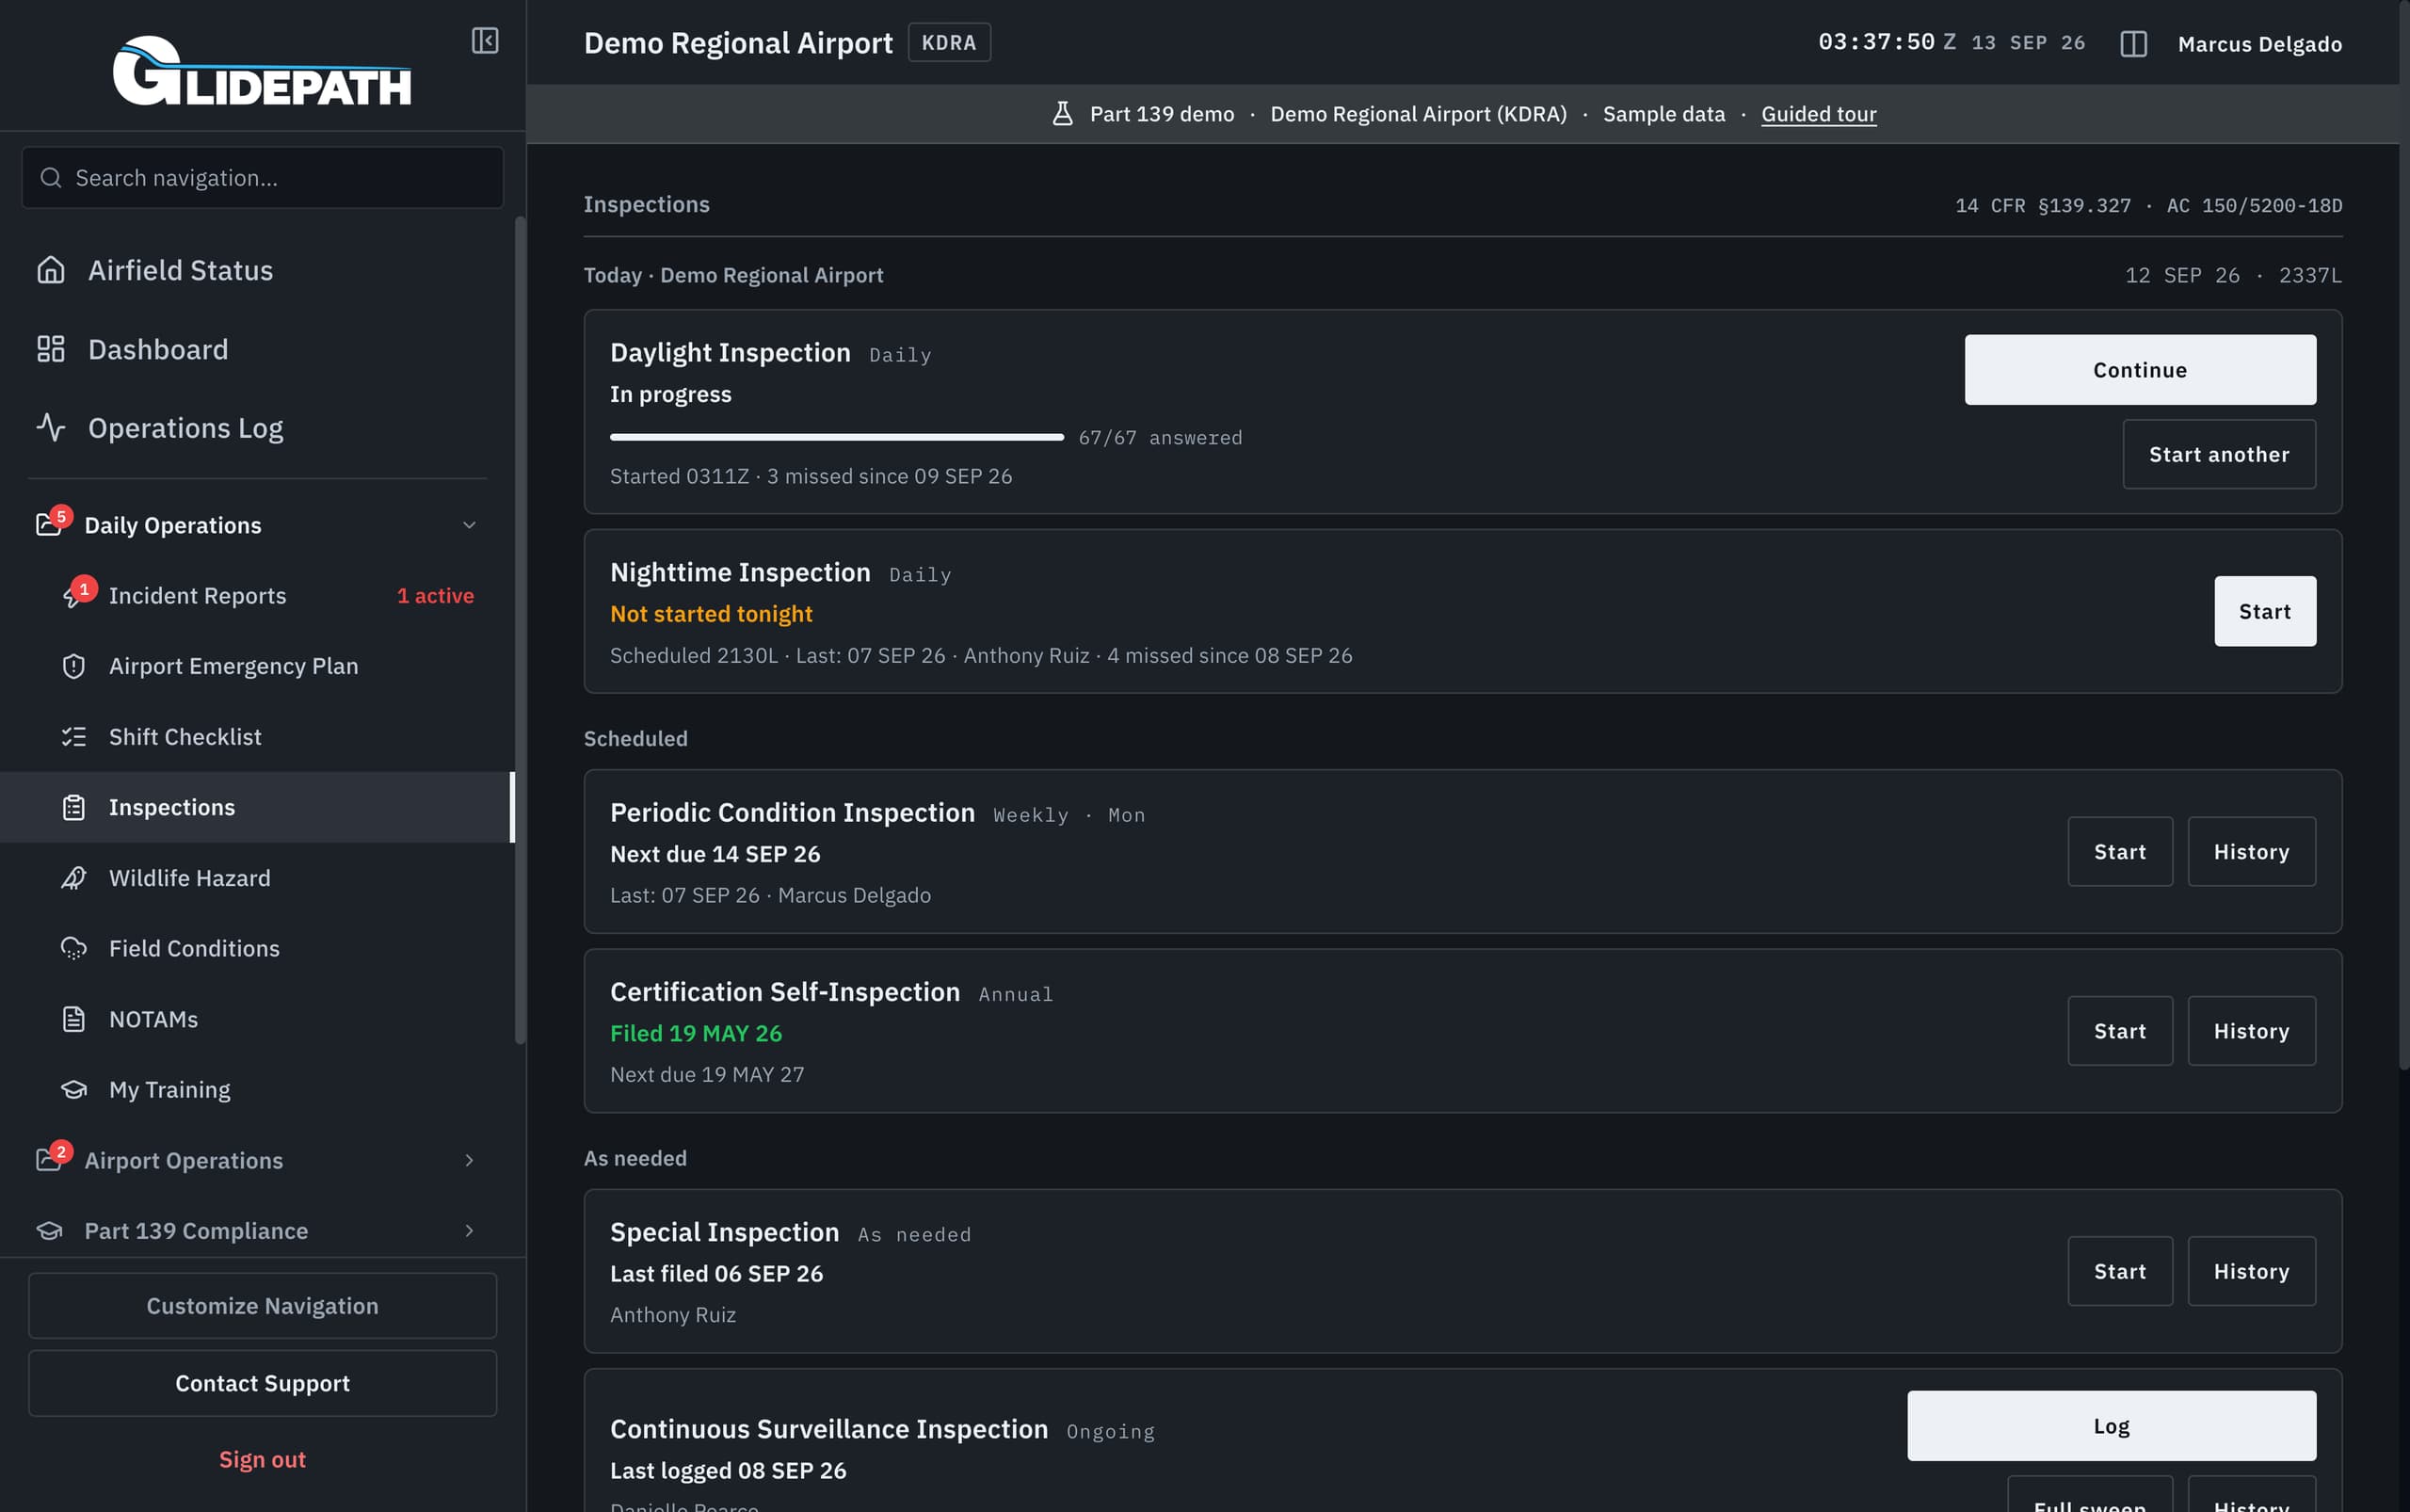This screenshot has height=1512, width=2410.
Task: Collapse the Daily Operations section chevron
Action: click(x=469, y=525)
